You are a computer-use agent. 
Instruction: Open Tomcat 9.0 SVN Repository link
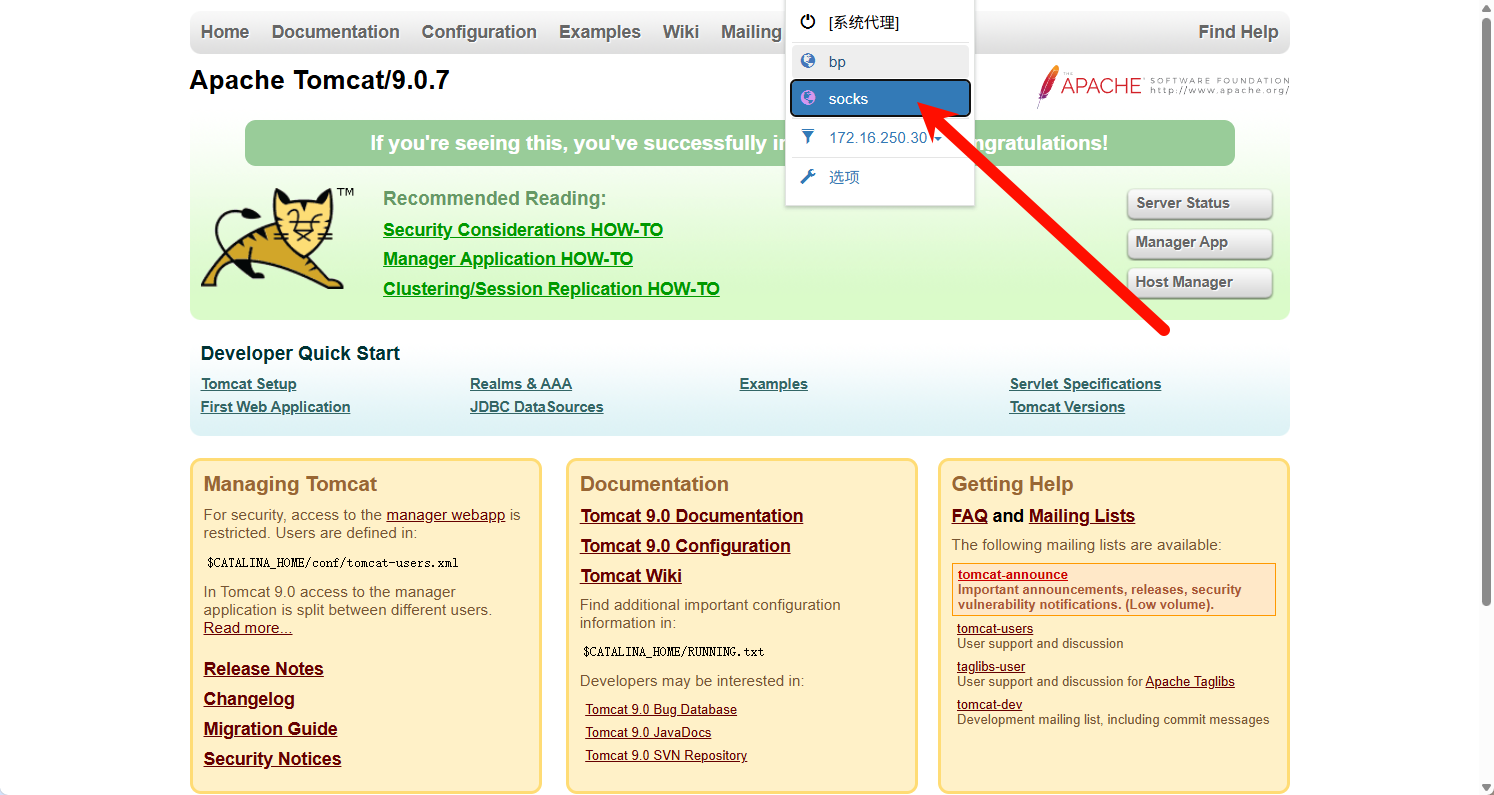[x=666, y=756]
